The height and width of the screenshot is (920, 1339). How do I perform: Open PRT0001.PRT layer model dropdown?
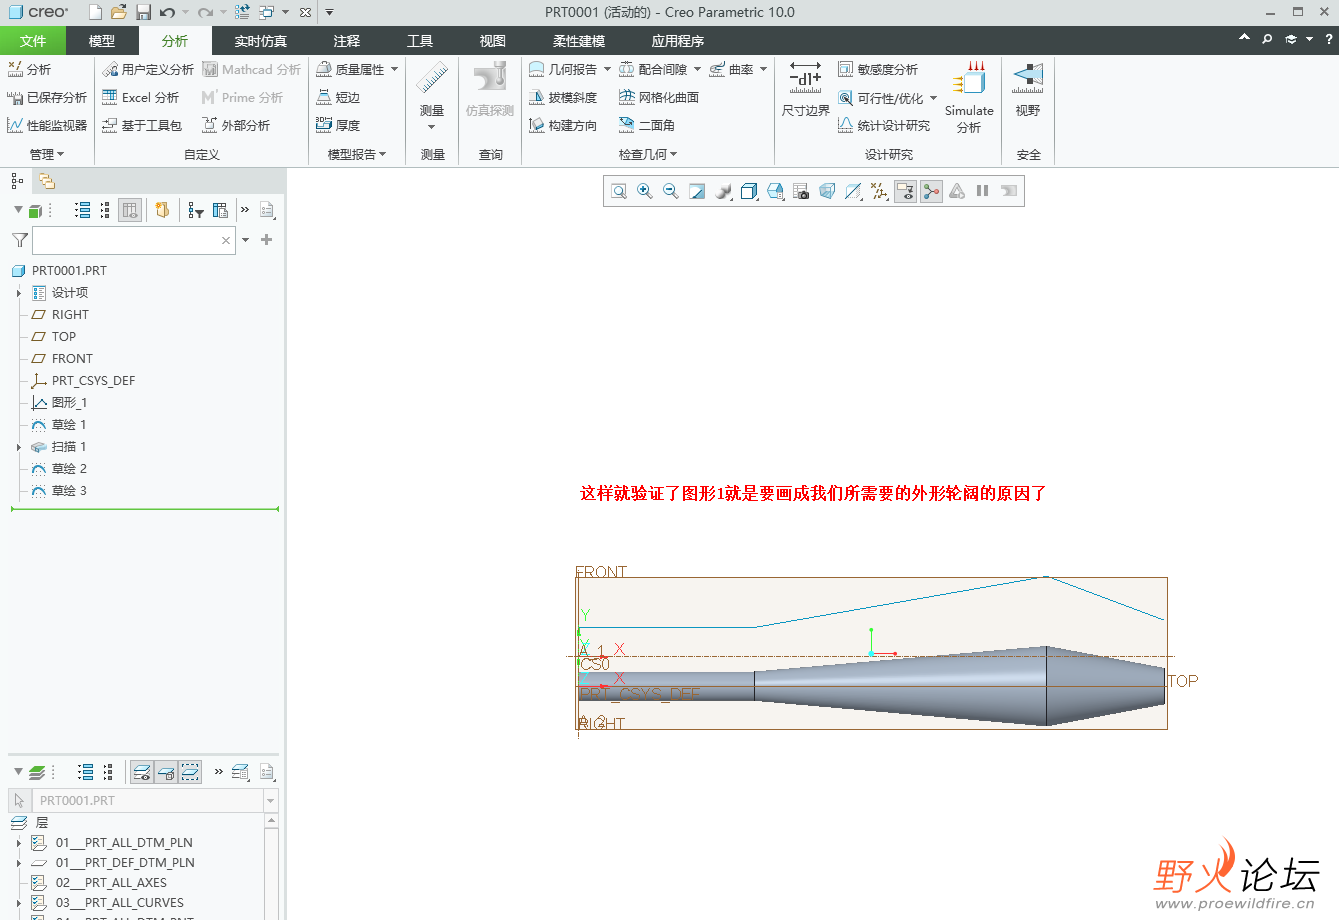tap(270, 801)
